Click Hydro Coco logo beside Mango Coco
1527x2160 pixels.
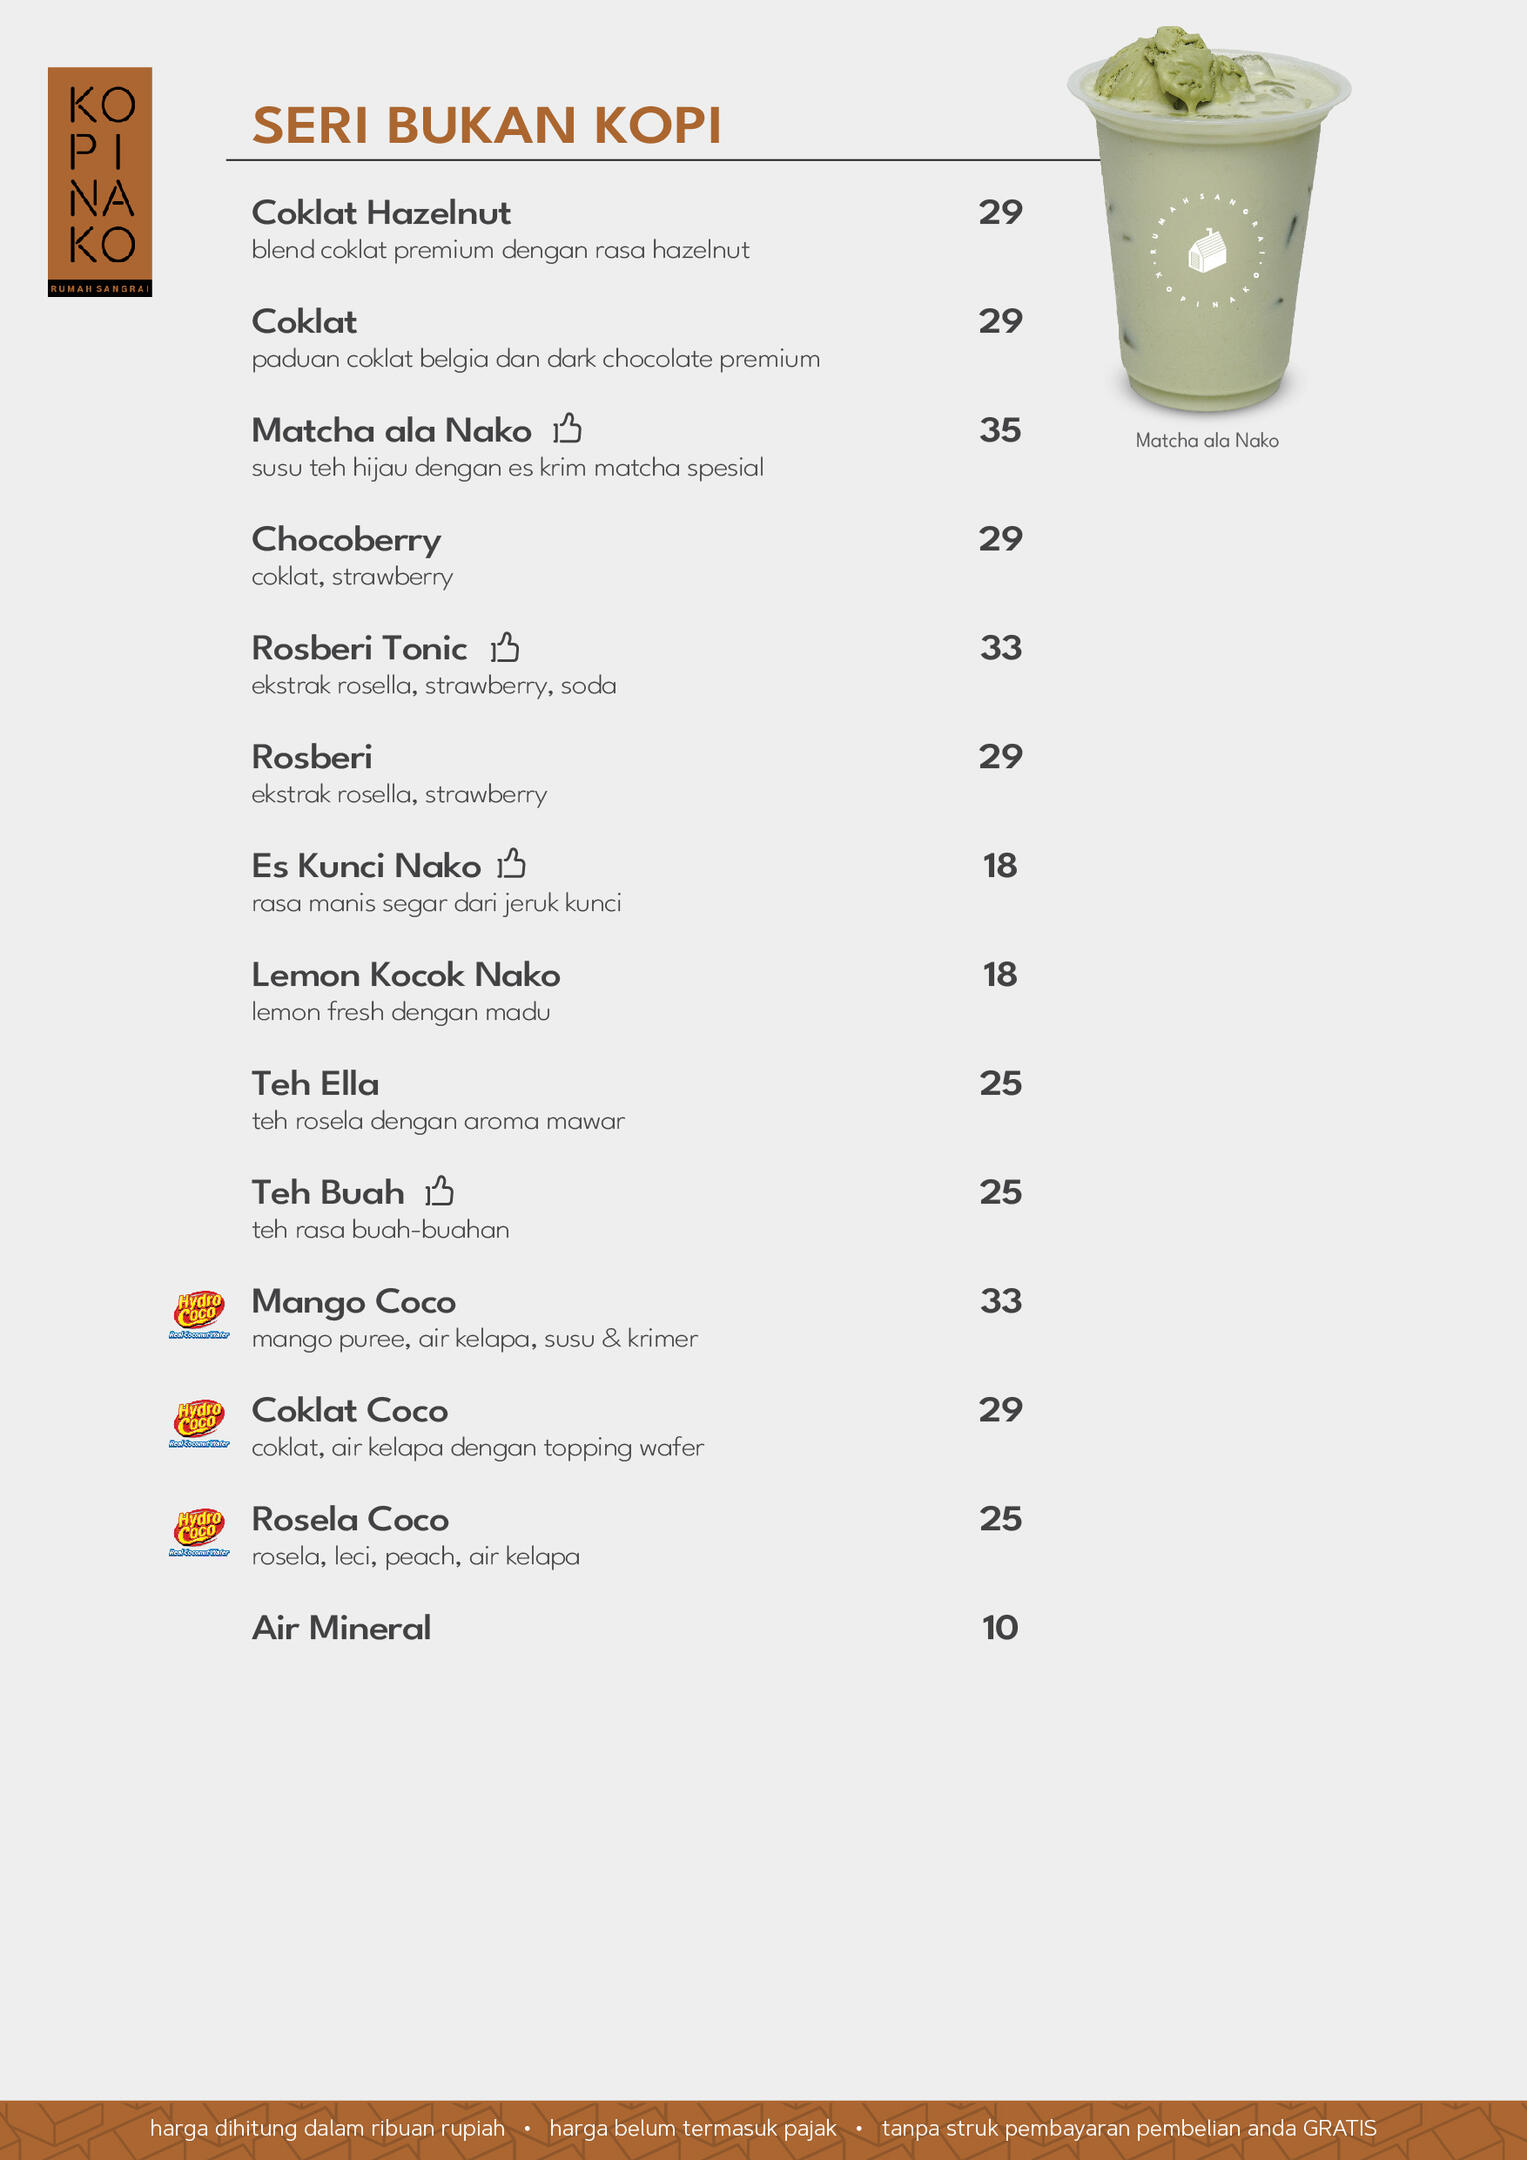pyautogui.click(x=199, y=1314)
